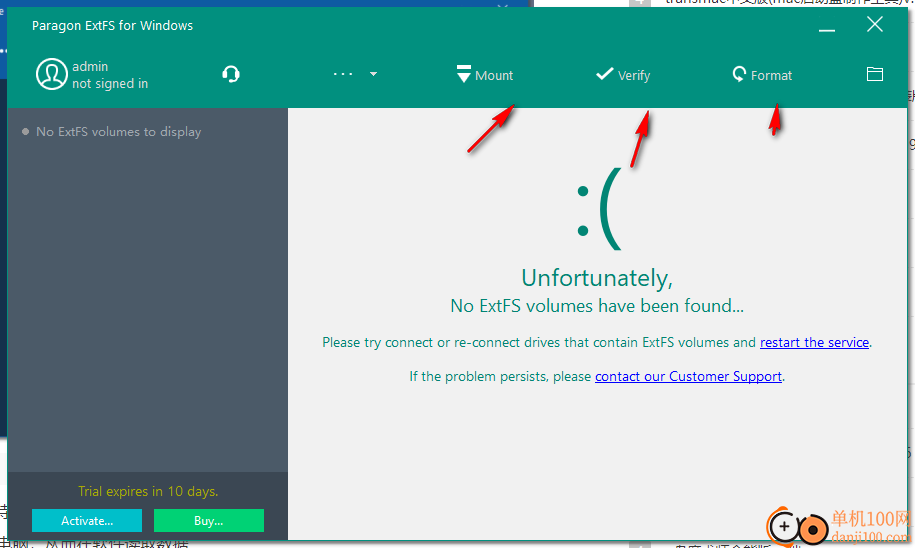Click the 'not signed in' account text
915x548 pixels.
tap(110, 83)
